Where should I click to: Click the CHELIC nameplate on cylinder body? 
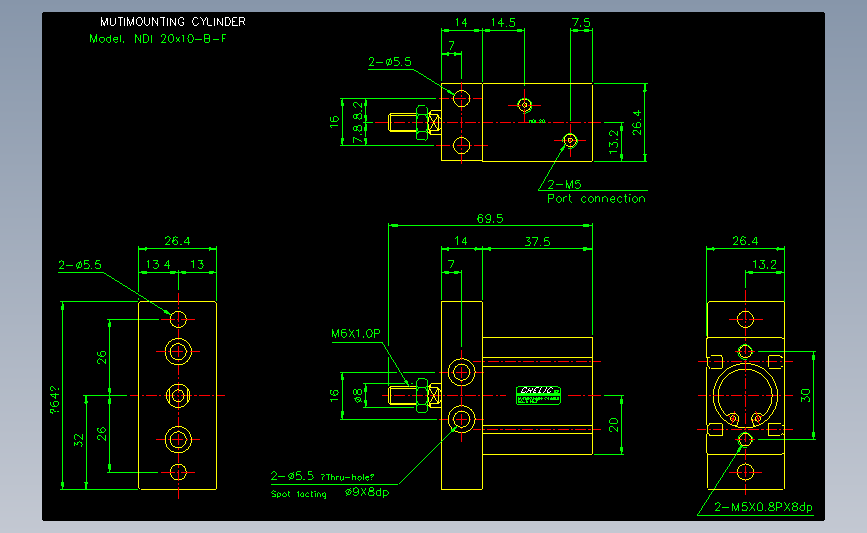(538, 395)
